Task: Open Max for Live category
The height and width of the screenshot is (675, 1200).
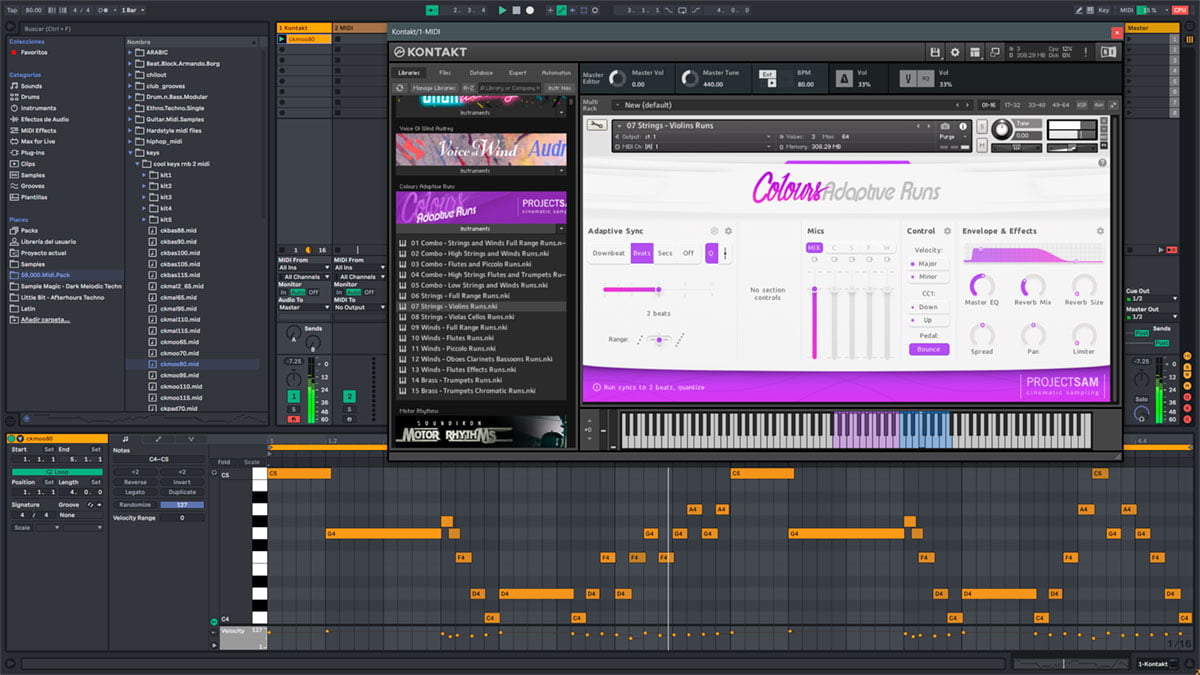Action: click(x=34, y=142)
